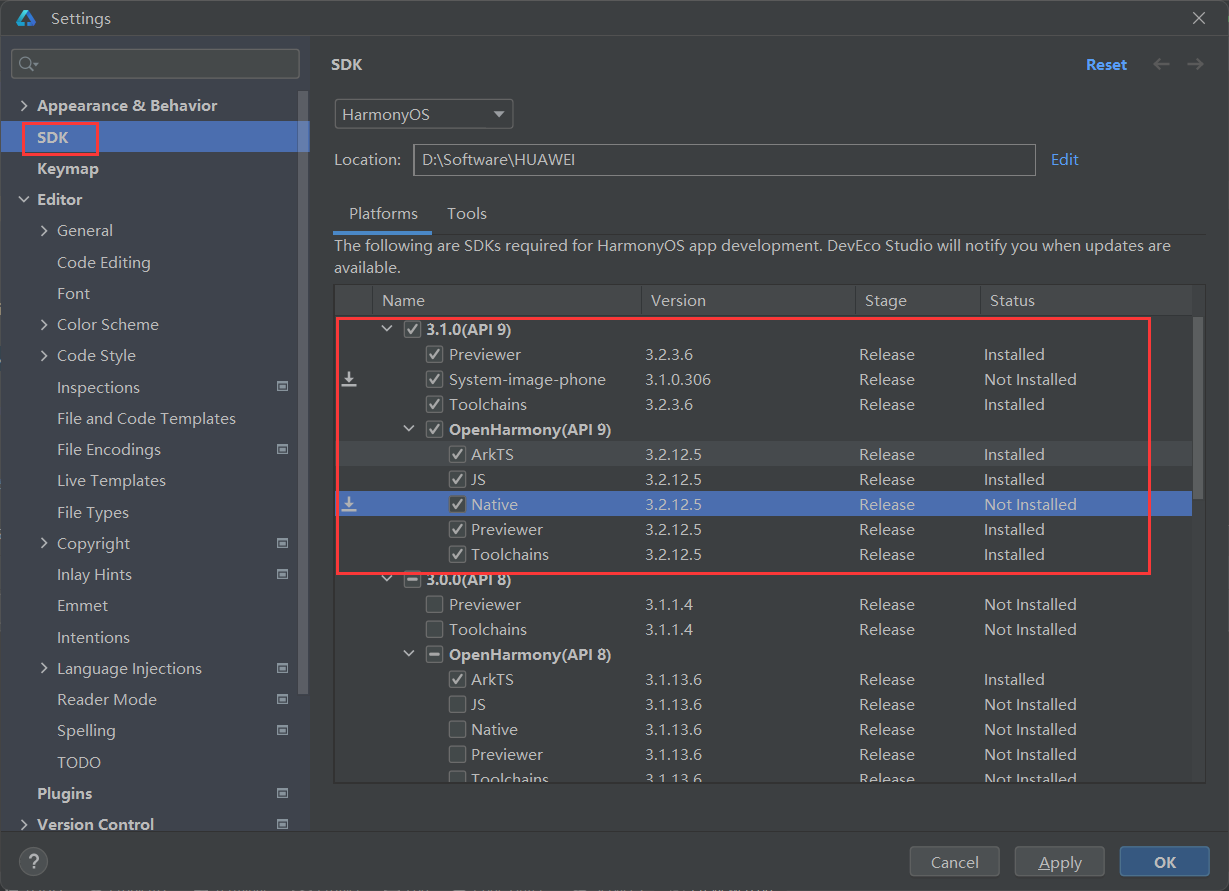Confirm settings with the OK button
1229x891 pixels.
1165,862
